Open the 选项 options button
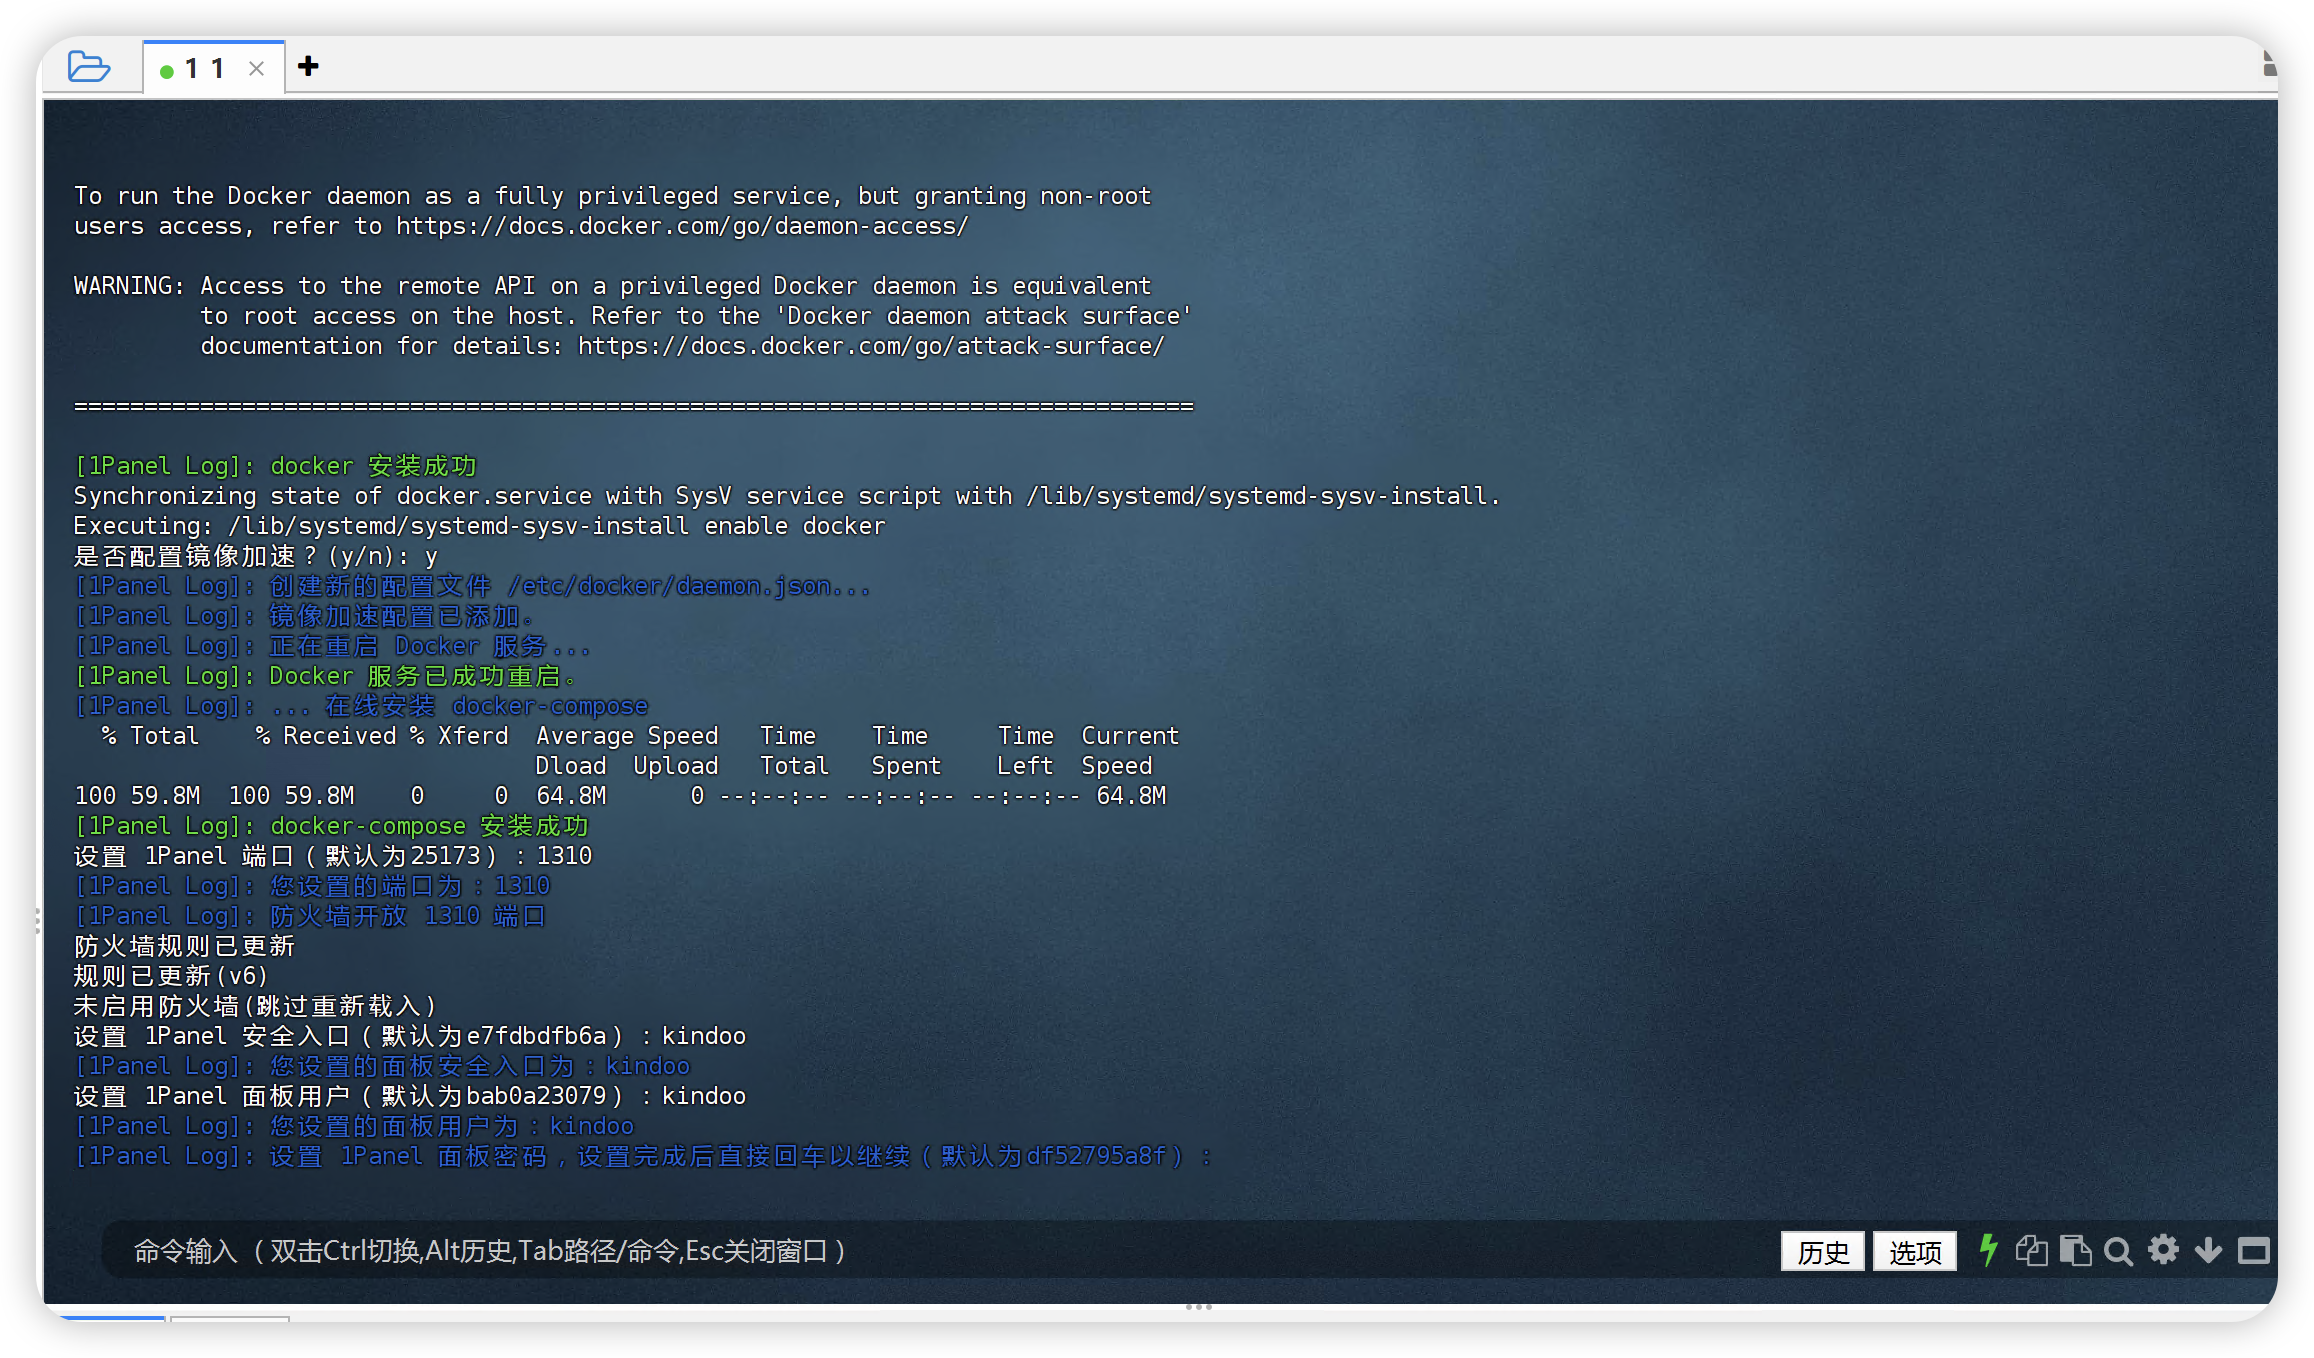 tap(1914, 1251)
